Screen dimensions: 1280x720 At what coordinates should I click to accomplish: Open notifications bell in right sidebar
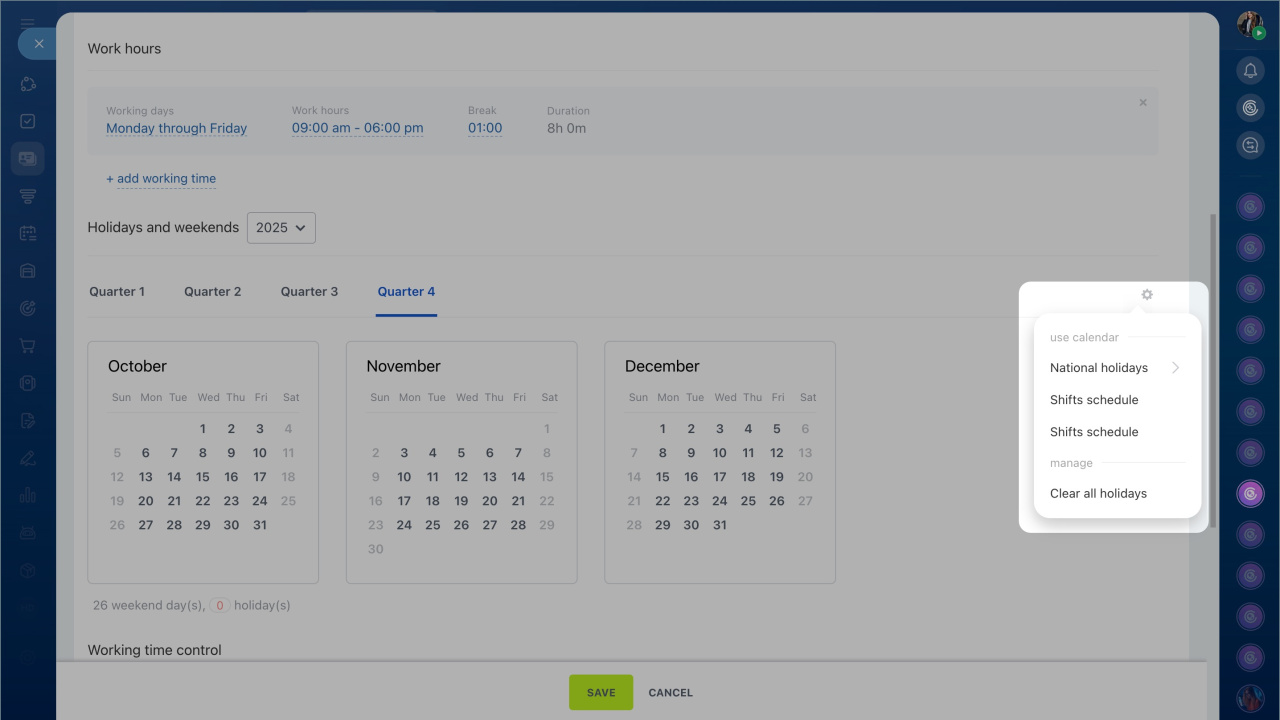(x=1250, y=70)
